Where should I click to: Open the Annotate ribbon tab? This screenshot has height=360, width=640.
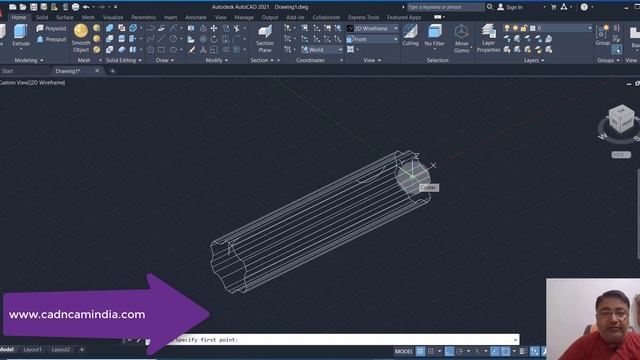click(196, 17)
